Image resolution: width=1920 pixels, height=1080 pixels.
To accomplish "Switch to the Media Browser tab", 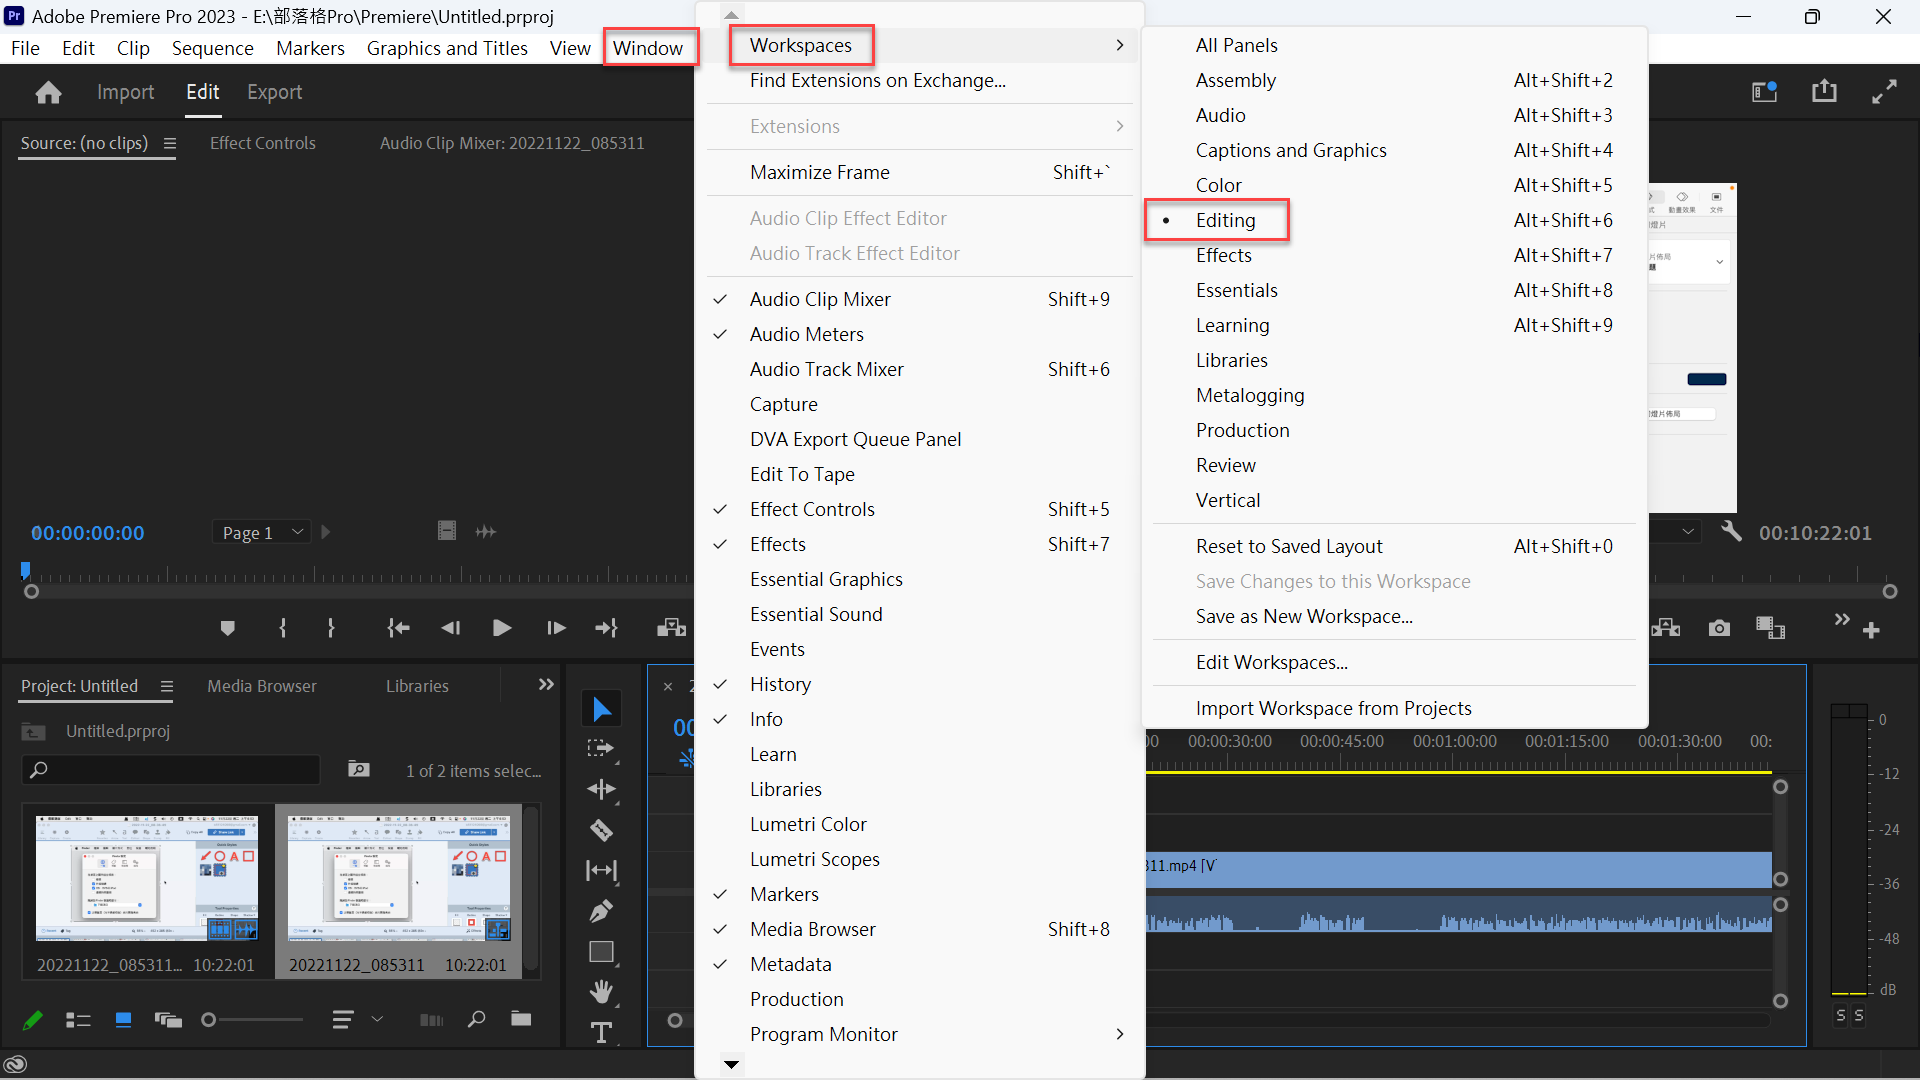I will click(x=262, y=686).
